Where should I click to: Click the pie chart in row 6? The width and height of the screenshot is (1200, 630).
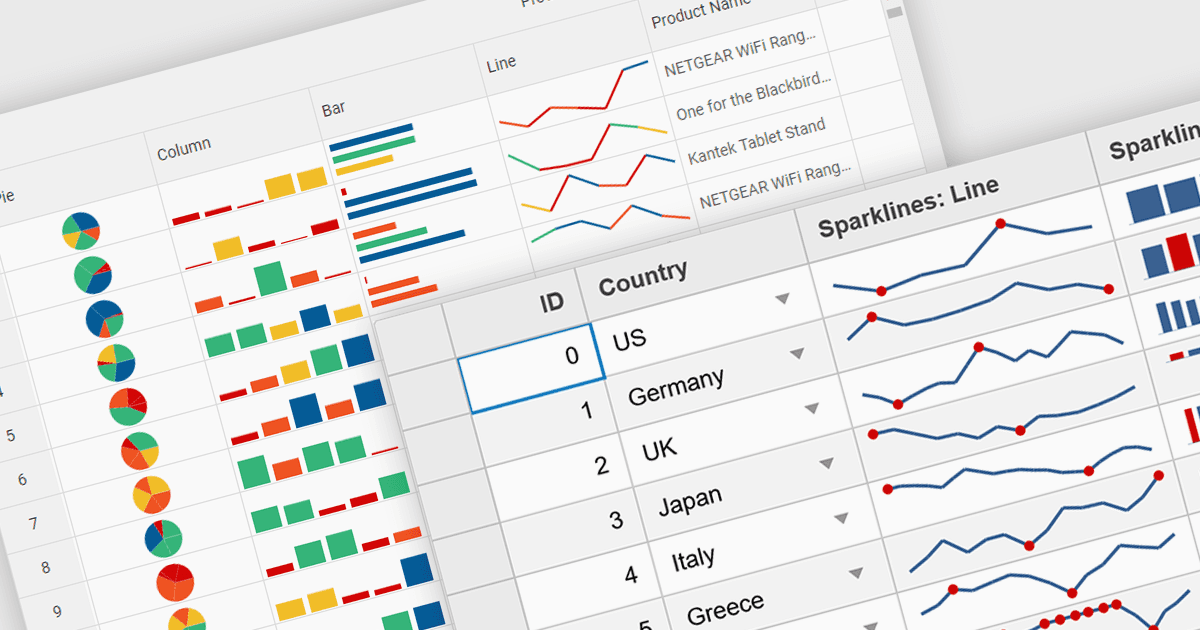[140, 452]
